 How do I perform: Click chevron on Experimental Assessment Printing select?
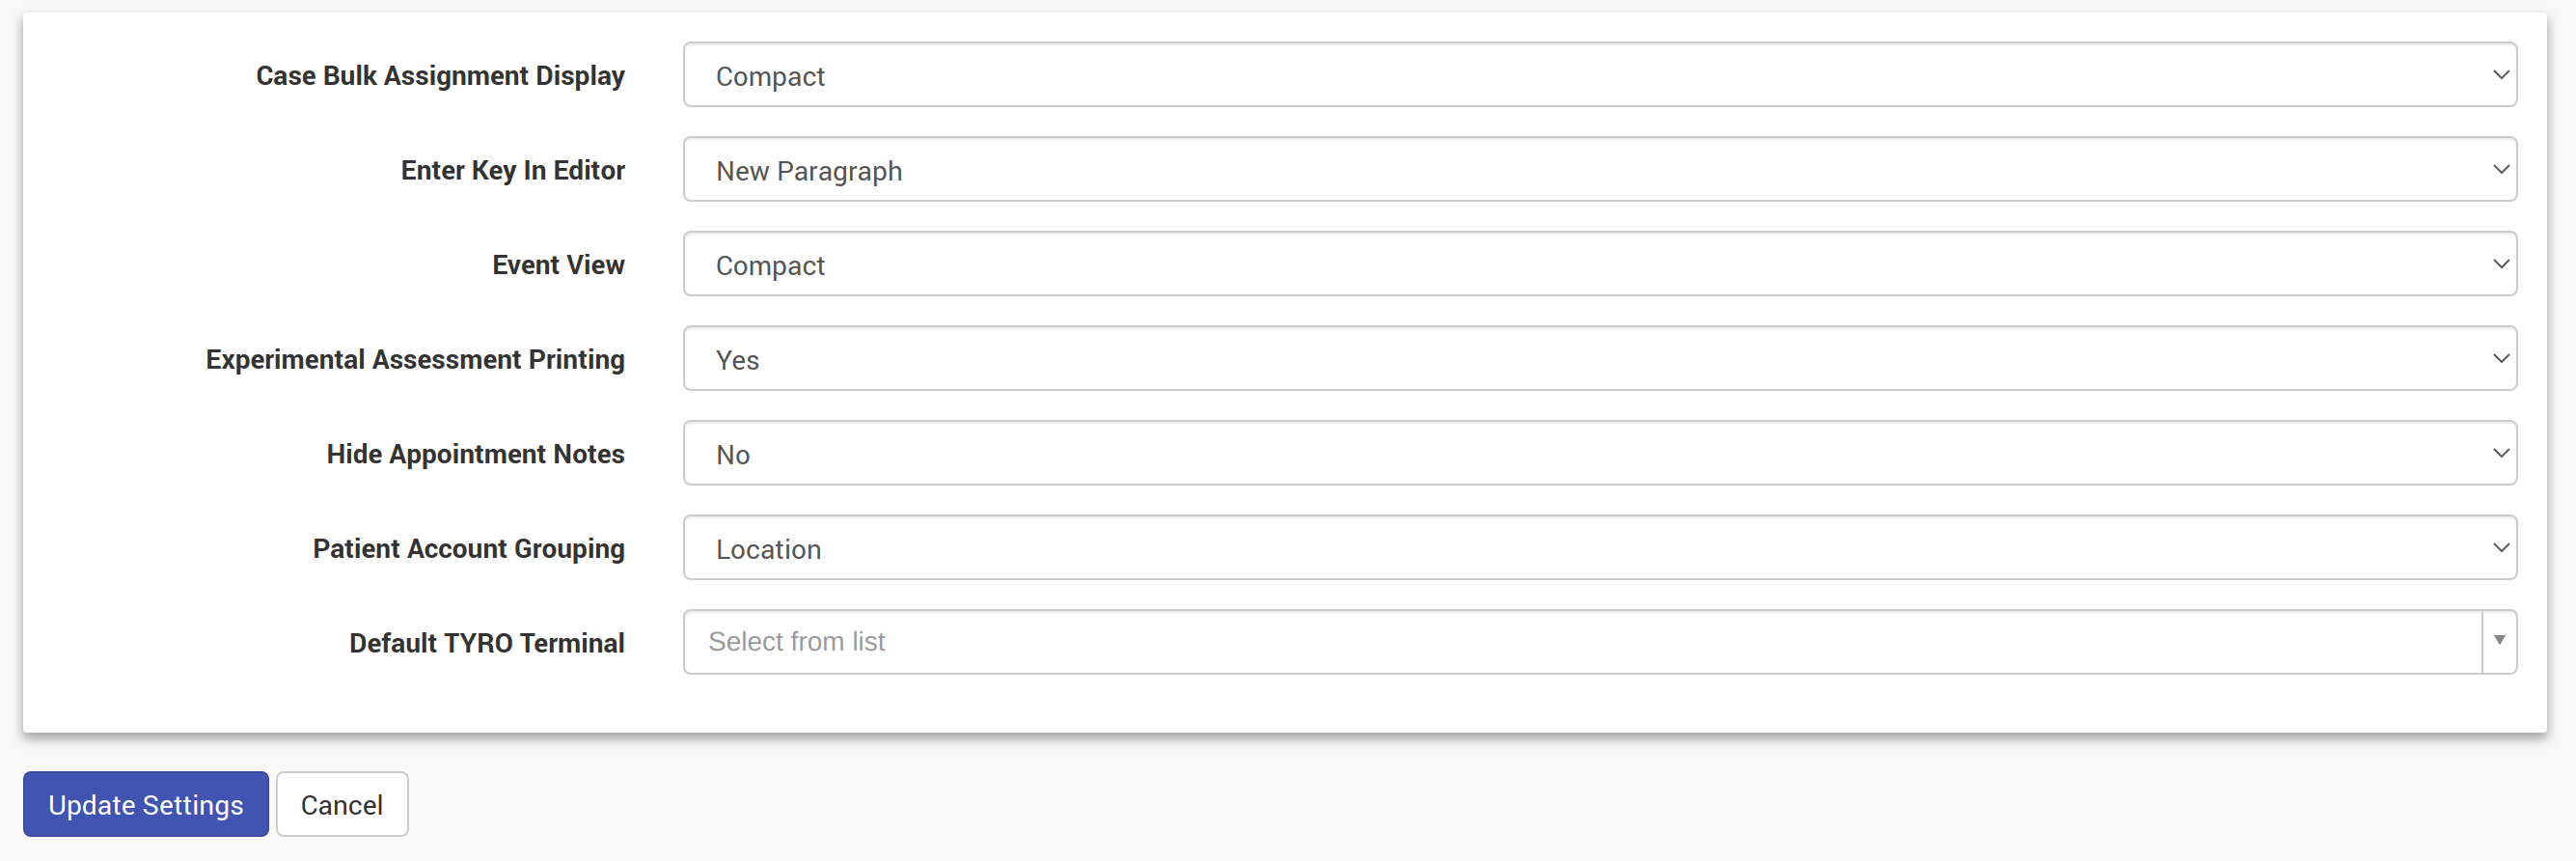pos(2500,359)
